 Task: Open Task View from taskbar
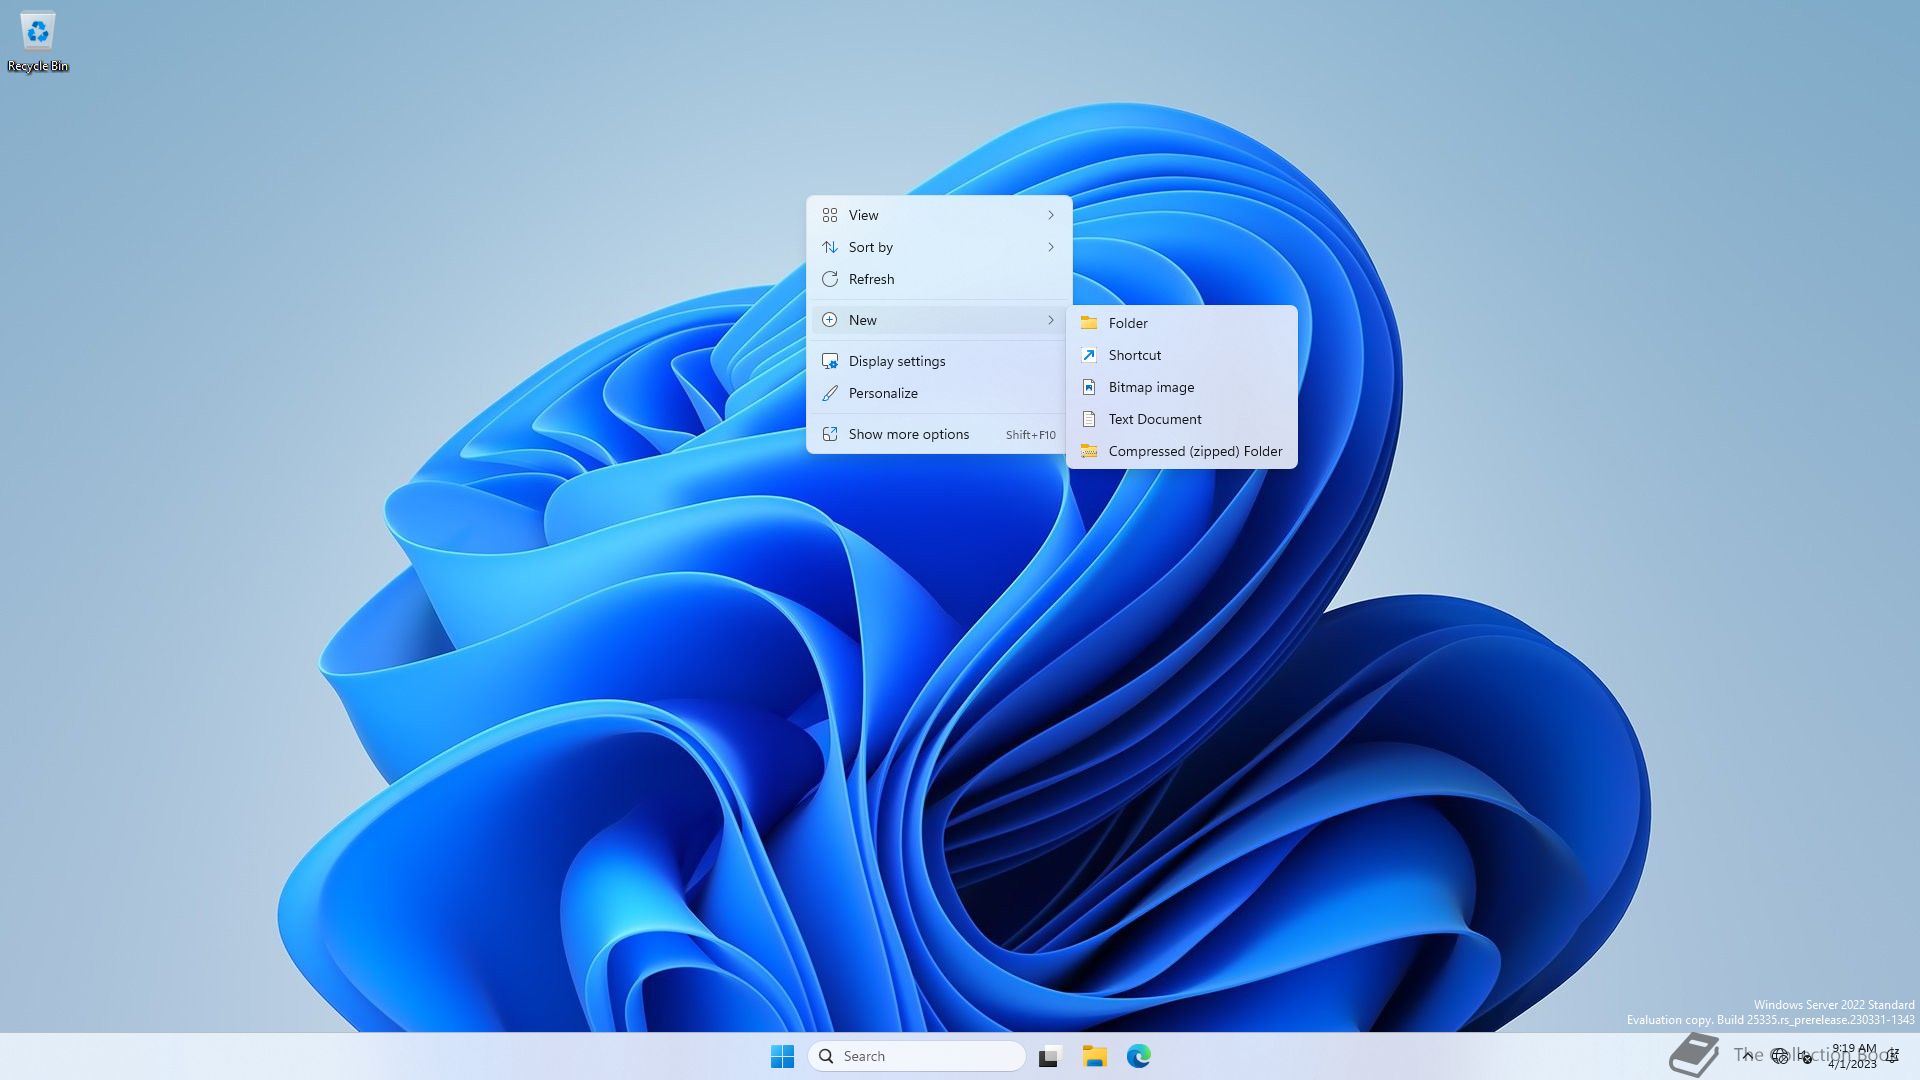point(1049,1056)
